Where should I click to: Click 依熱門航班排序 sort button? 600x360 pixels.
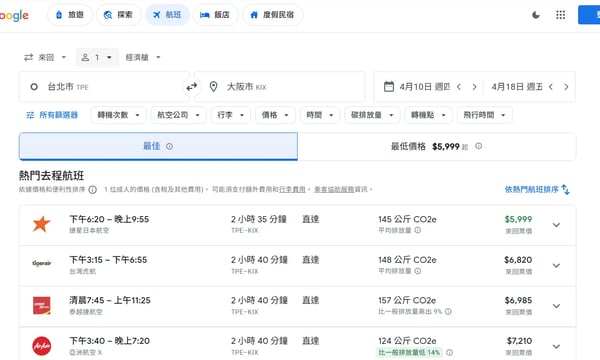[537, 189]
